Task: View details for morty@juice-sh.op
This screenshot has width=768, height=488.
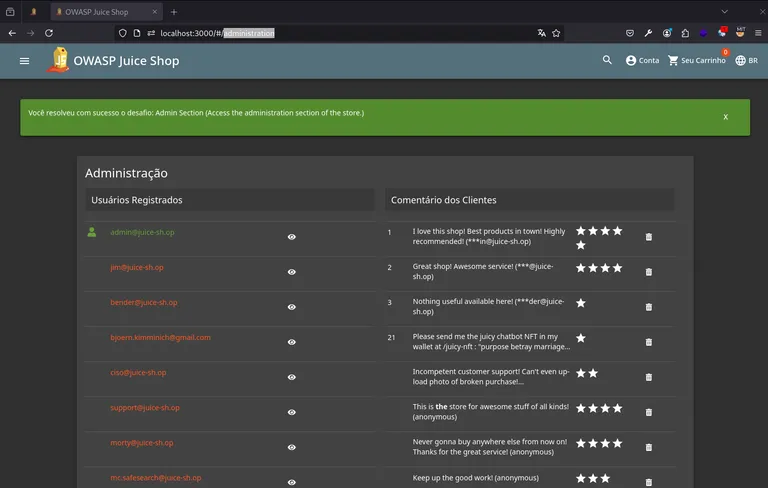Action: [x=291, y=447]
